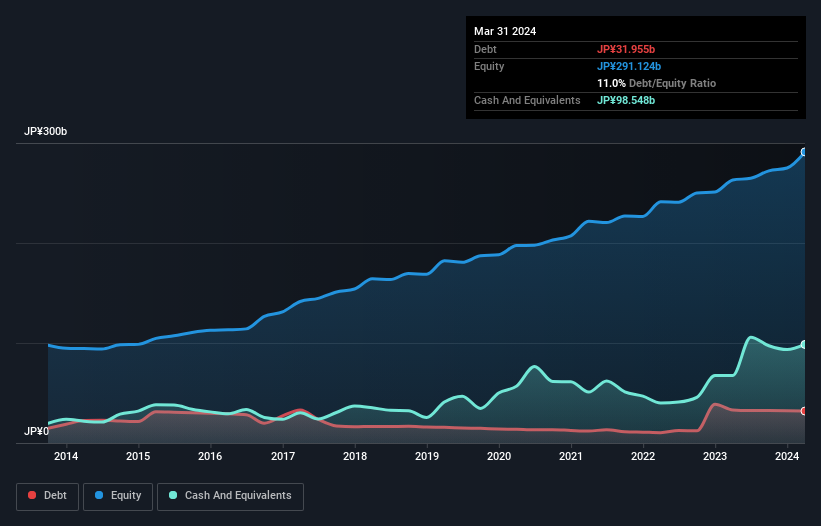Click the blue Equity legend dot
The height and width of the screenshot is (526, 821).
100,495
